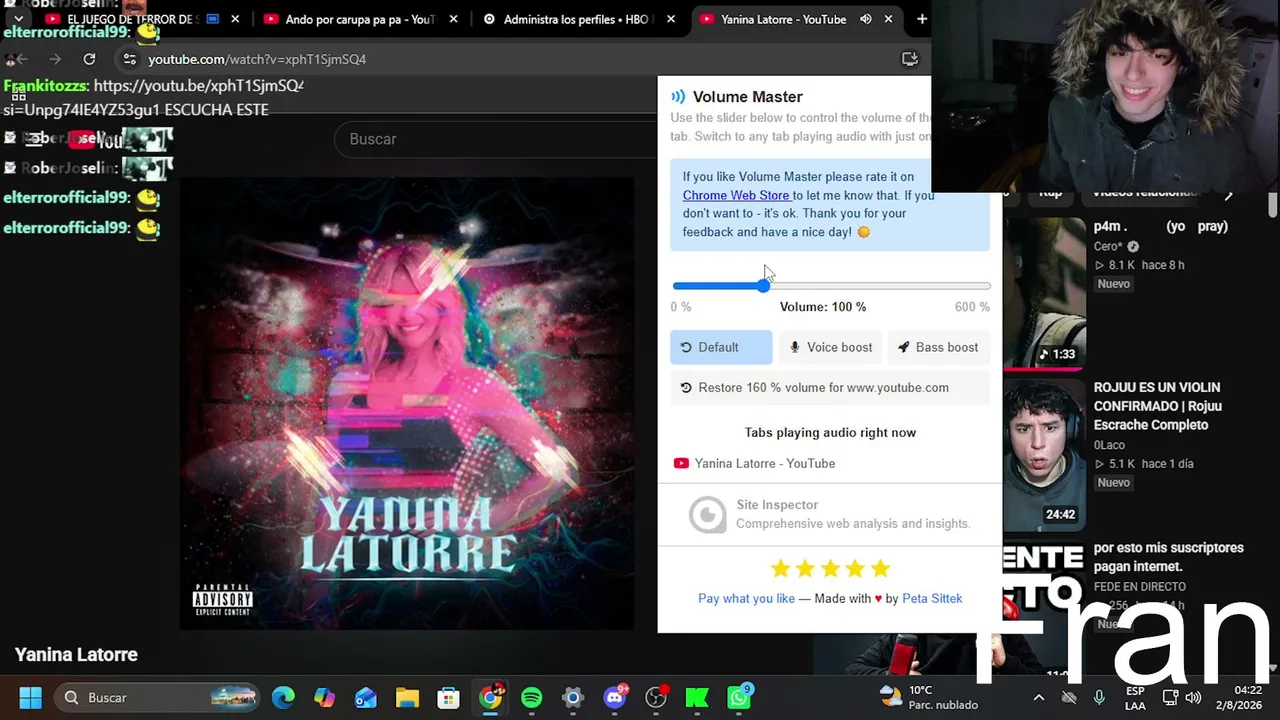Focus the YouTube Buscar search field
This screenshot has height=720, width=1280.
pos(495,139)
